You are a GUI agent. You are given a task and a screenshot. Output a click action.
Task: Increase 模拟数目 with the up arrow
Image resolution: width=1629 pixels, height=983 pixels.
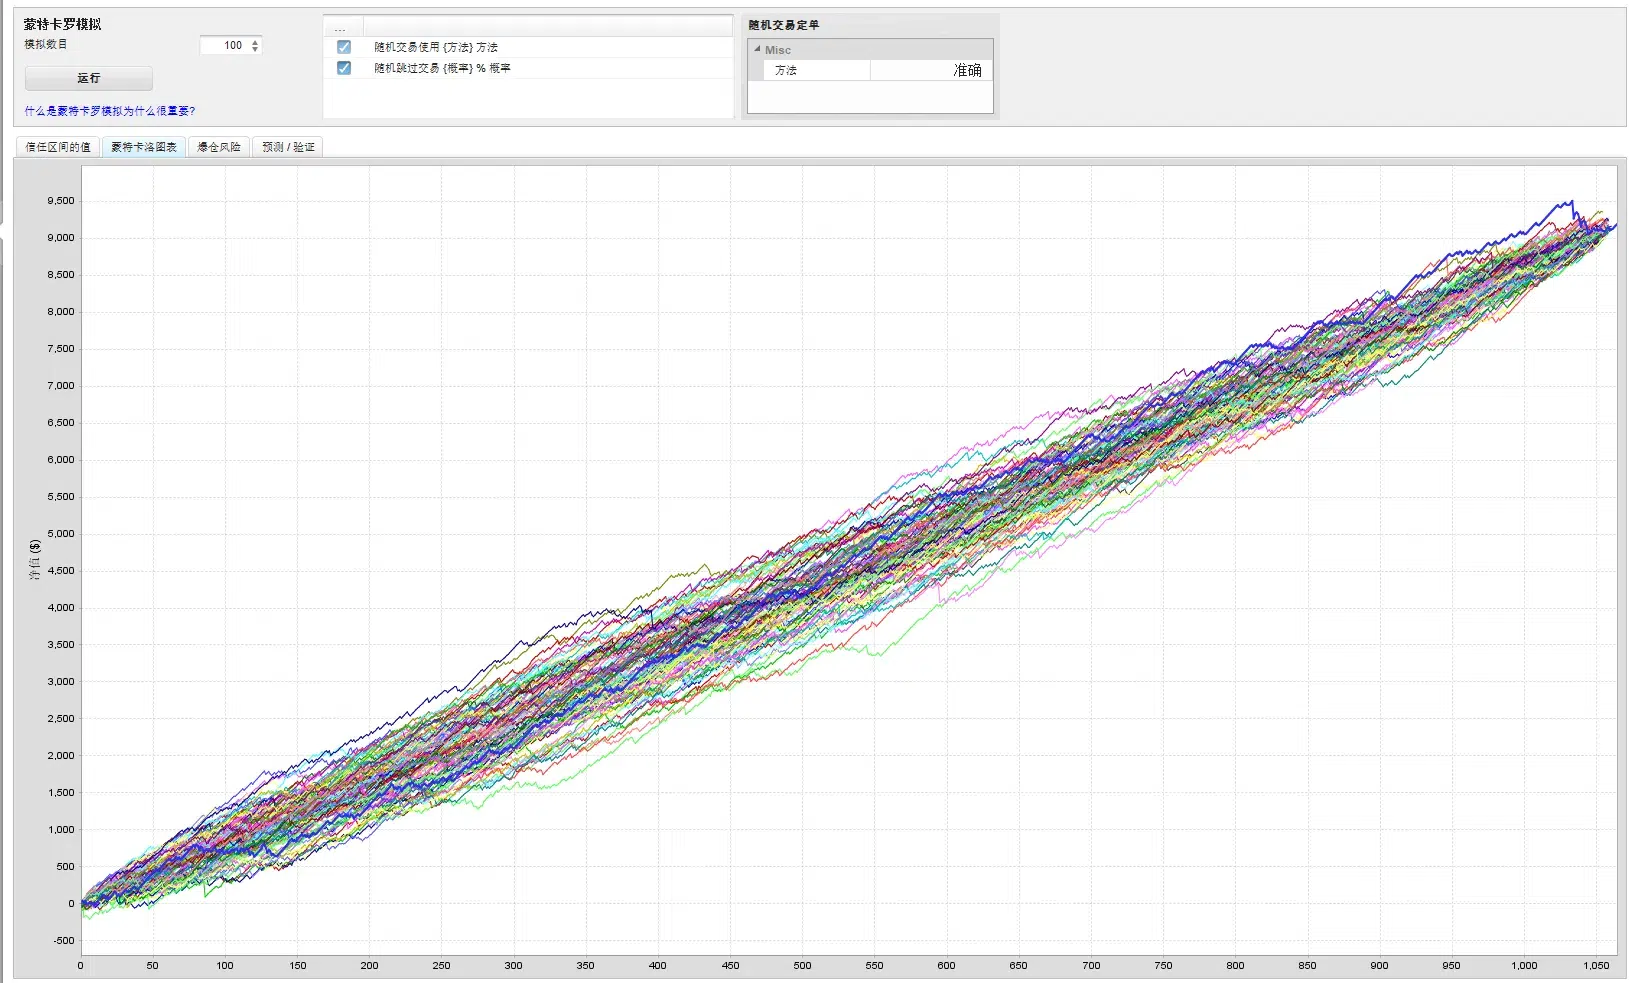(256, 42)
